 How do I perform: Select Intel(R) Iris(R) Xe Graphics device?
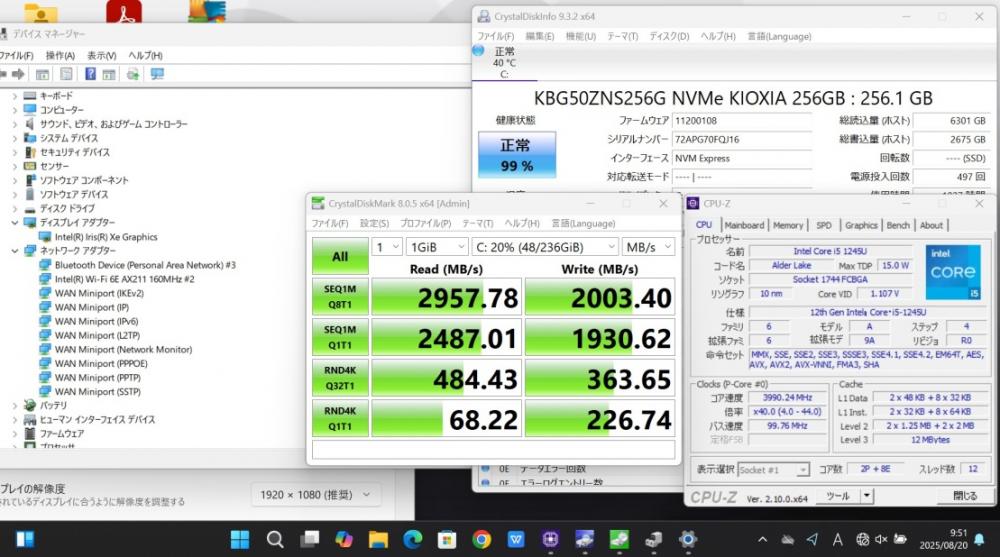coord(106,237)
